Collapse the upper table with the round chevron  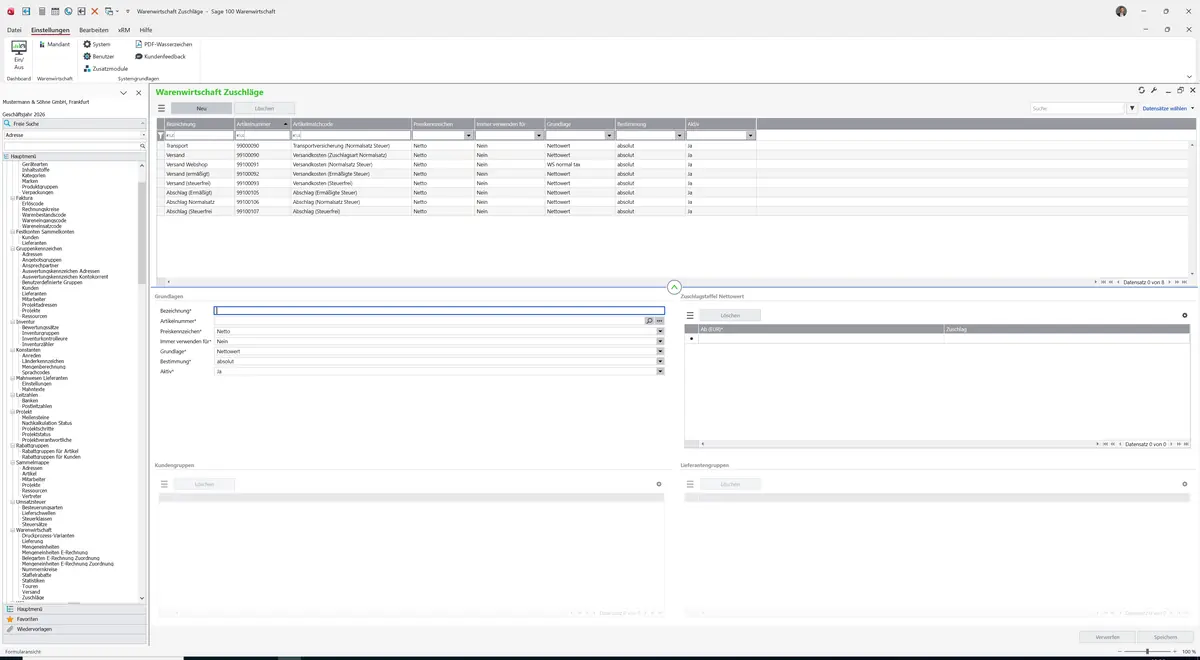674,287
